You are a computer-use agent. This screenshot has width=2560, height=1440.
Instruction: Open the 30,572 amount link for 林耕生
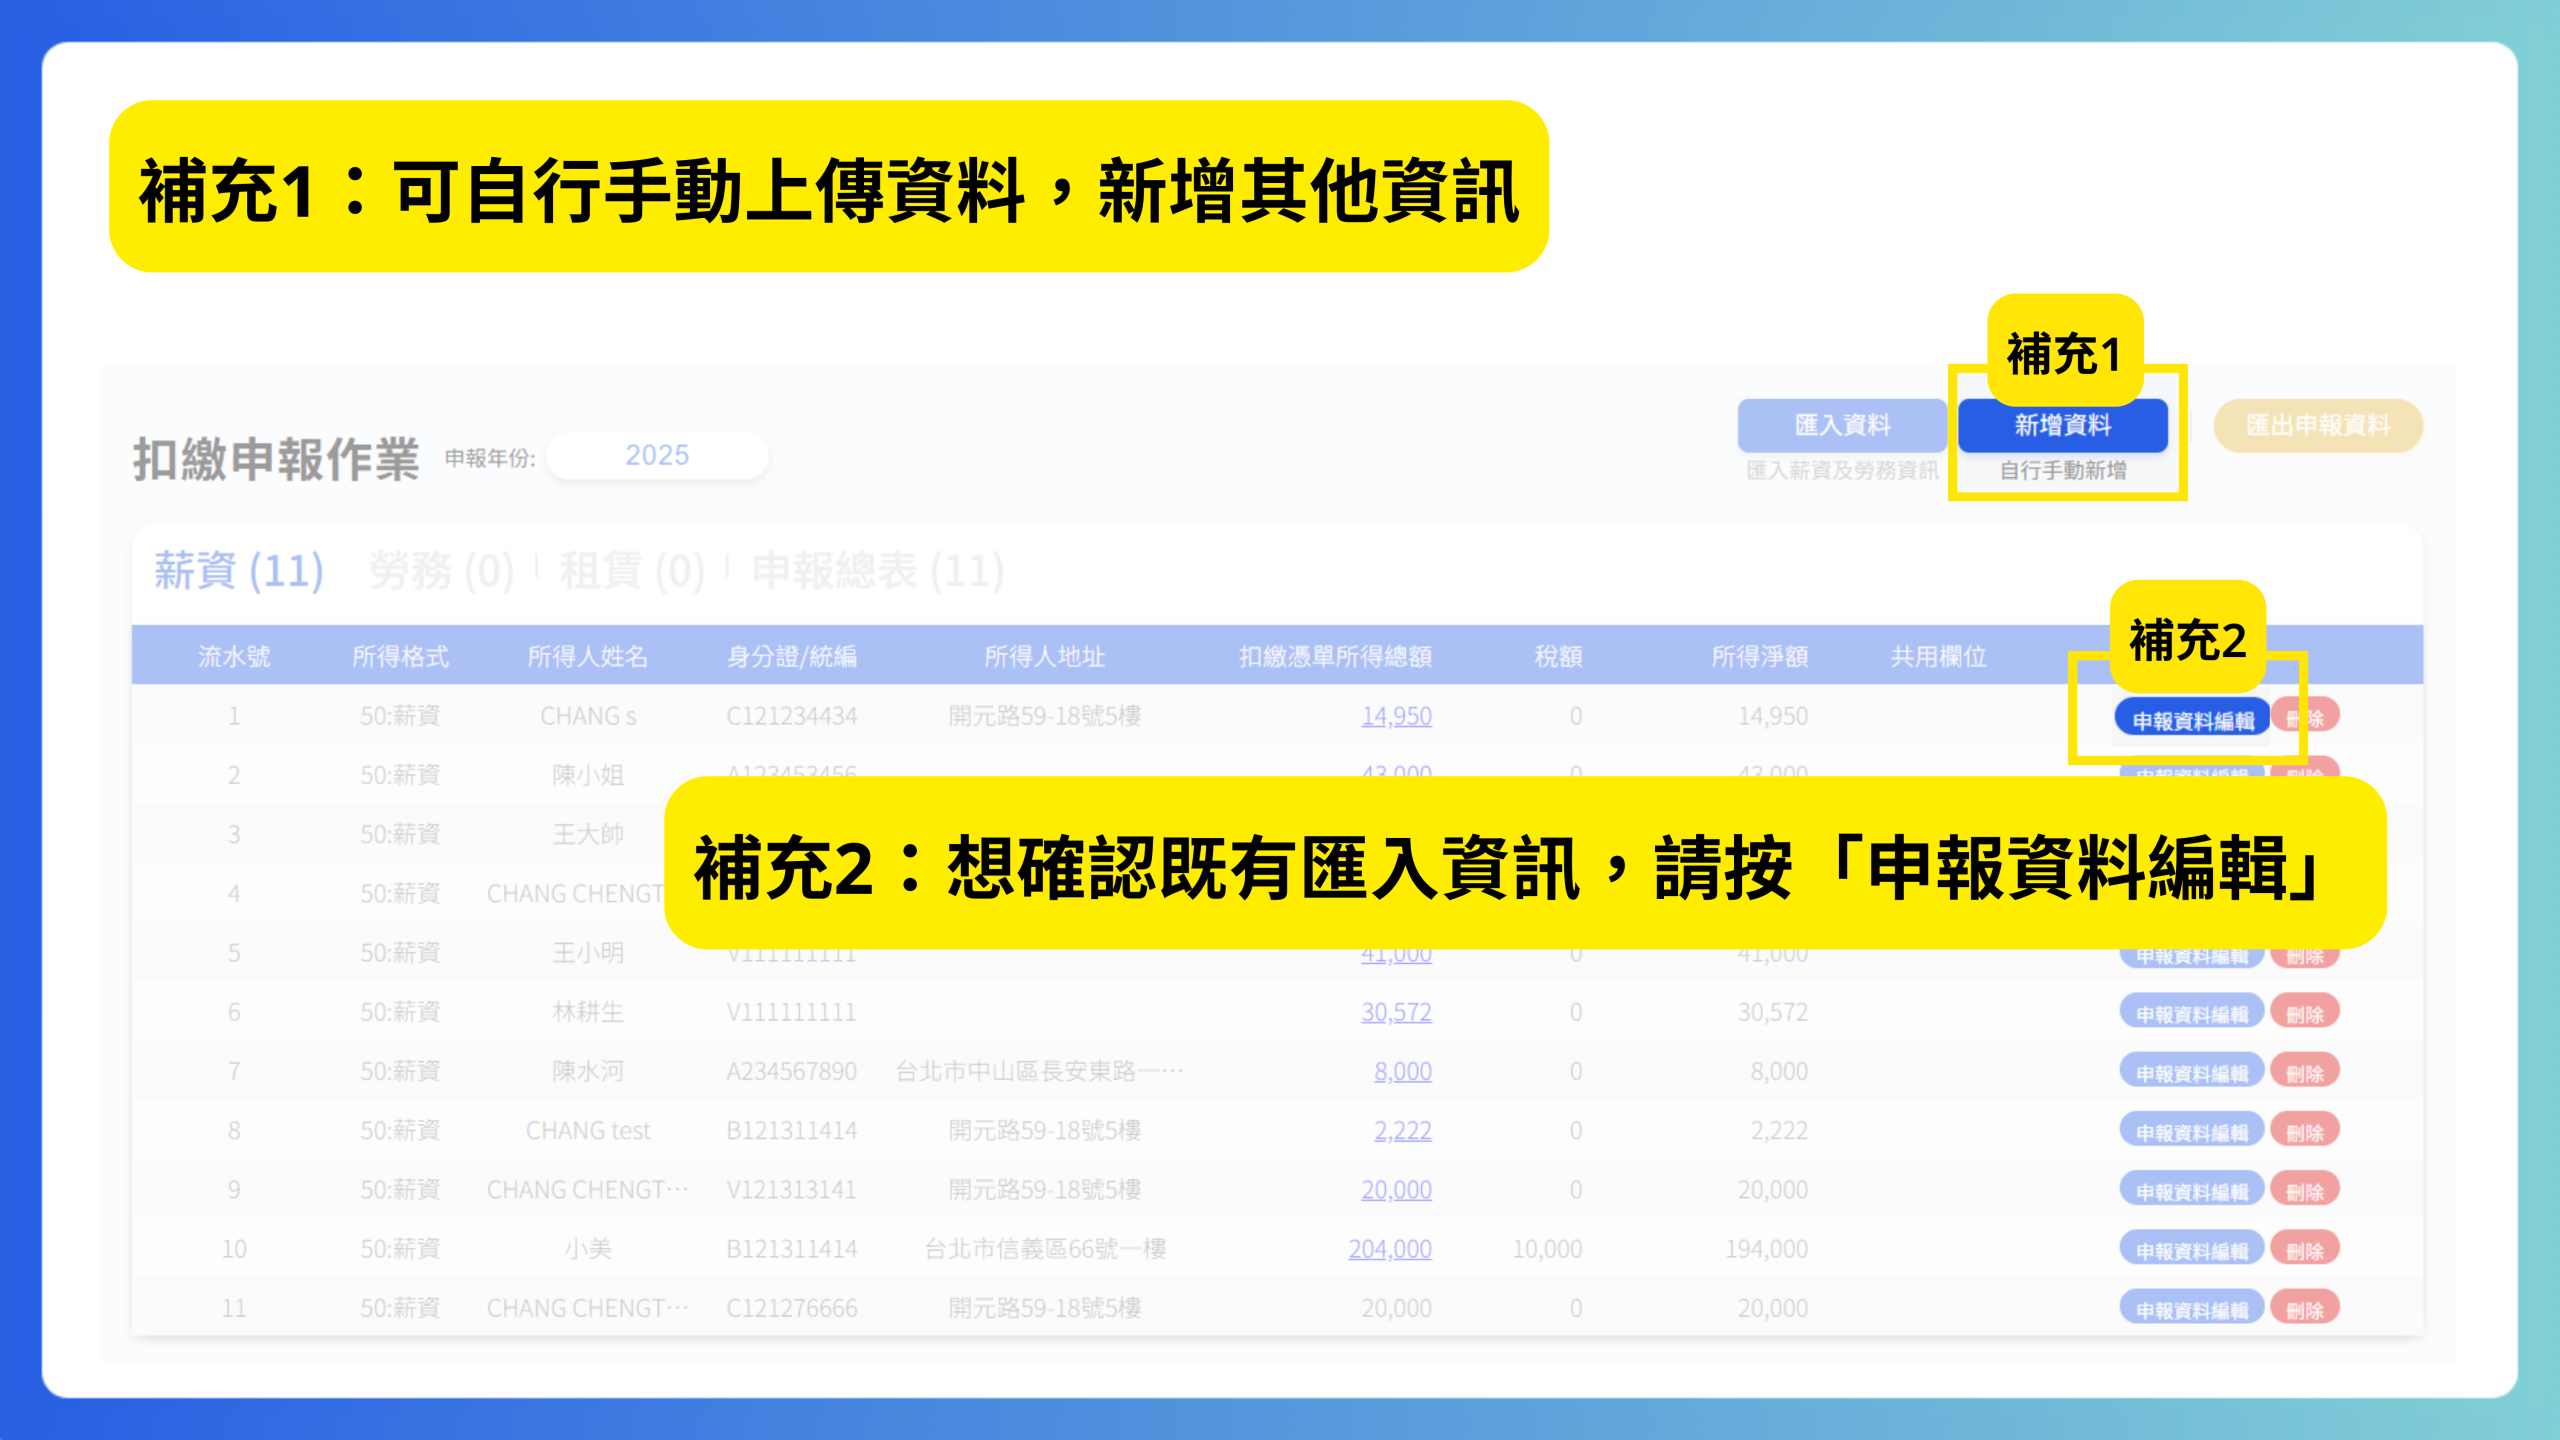pyautogui.click(x=1396, y=1012)
